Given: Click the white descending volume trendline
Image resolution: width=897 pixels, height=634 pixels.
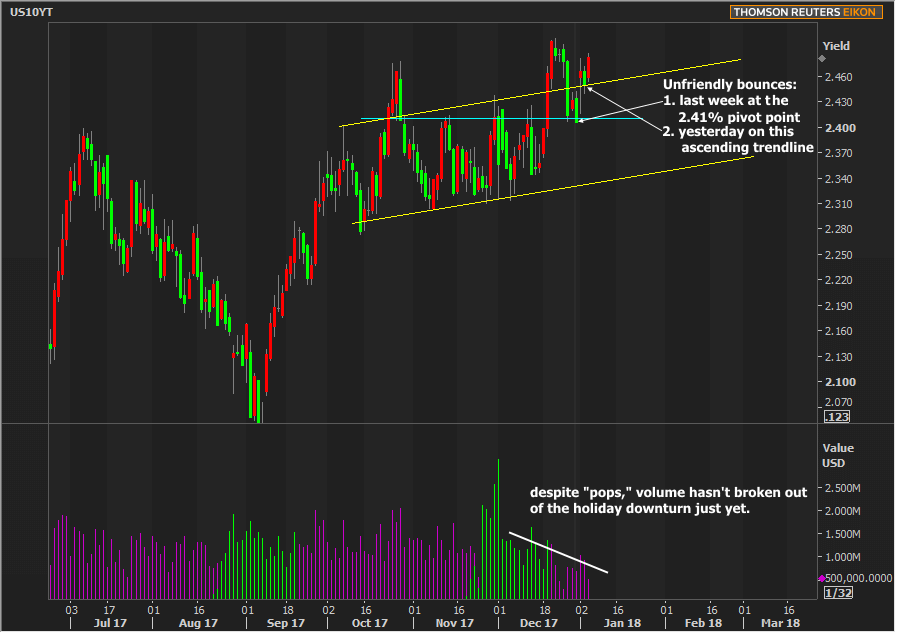Looking at the screenshot, I should [558, 553].
